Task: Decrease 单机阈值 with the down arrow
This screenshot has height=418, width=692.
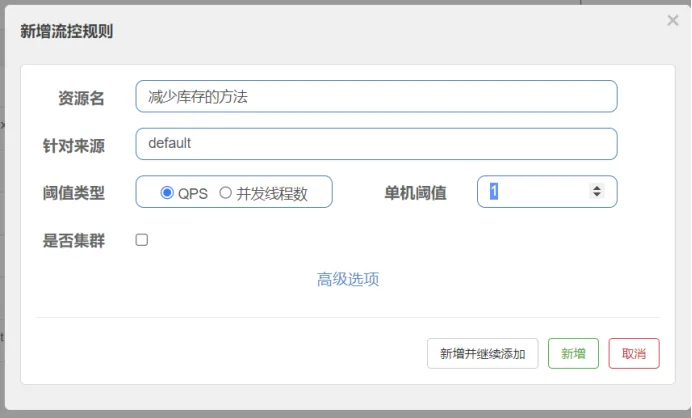Action: 597,194
